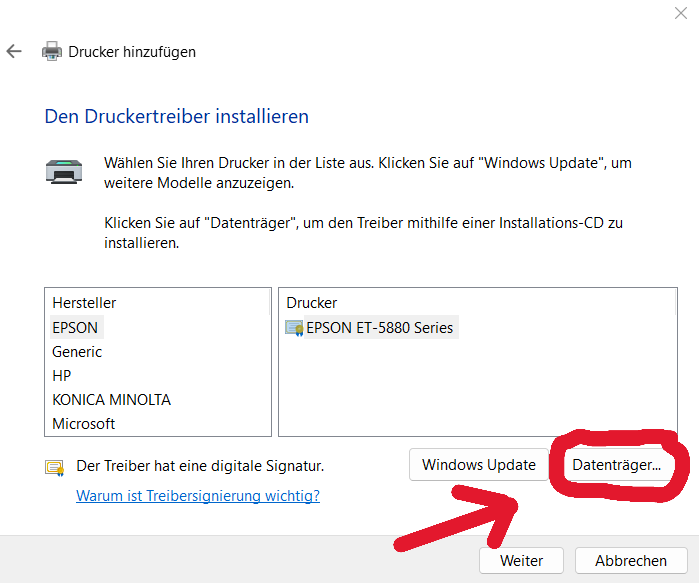Click the Drucker column header
The image size is (699, 583).
[x=312, y=302]
